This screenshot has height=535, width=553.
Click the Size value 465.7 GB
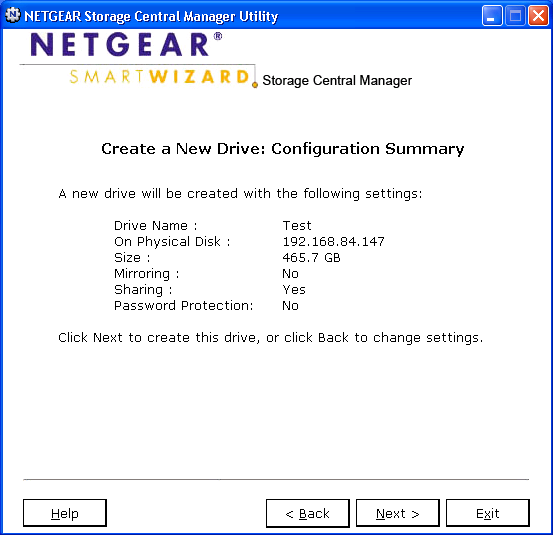tap(311, 257)
